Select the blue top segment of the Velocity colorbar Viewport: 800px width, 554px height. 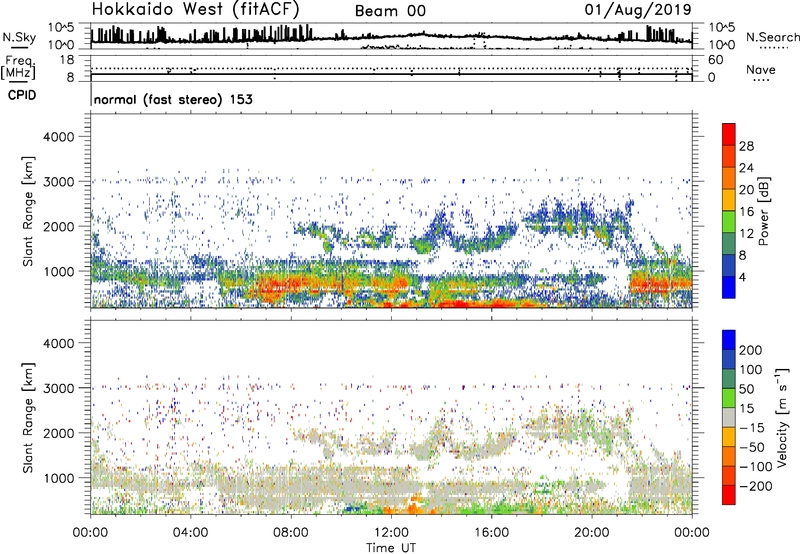click(x=729, y=340)
